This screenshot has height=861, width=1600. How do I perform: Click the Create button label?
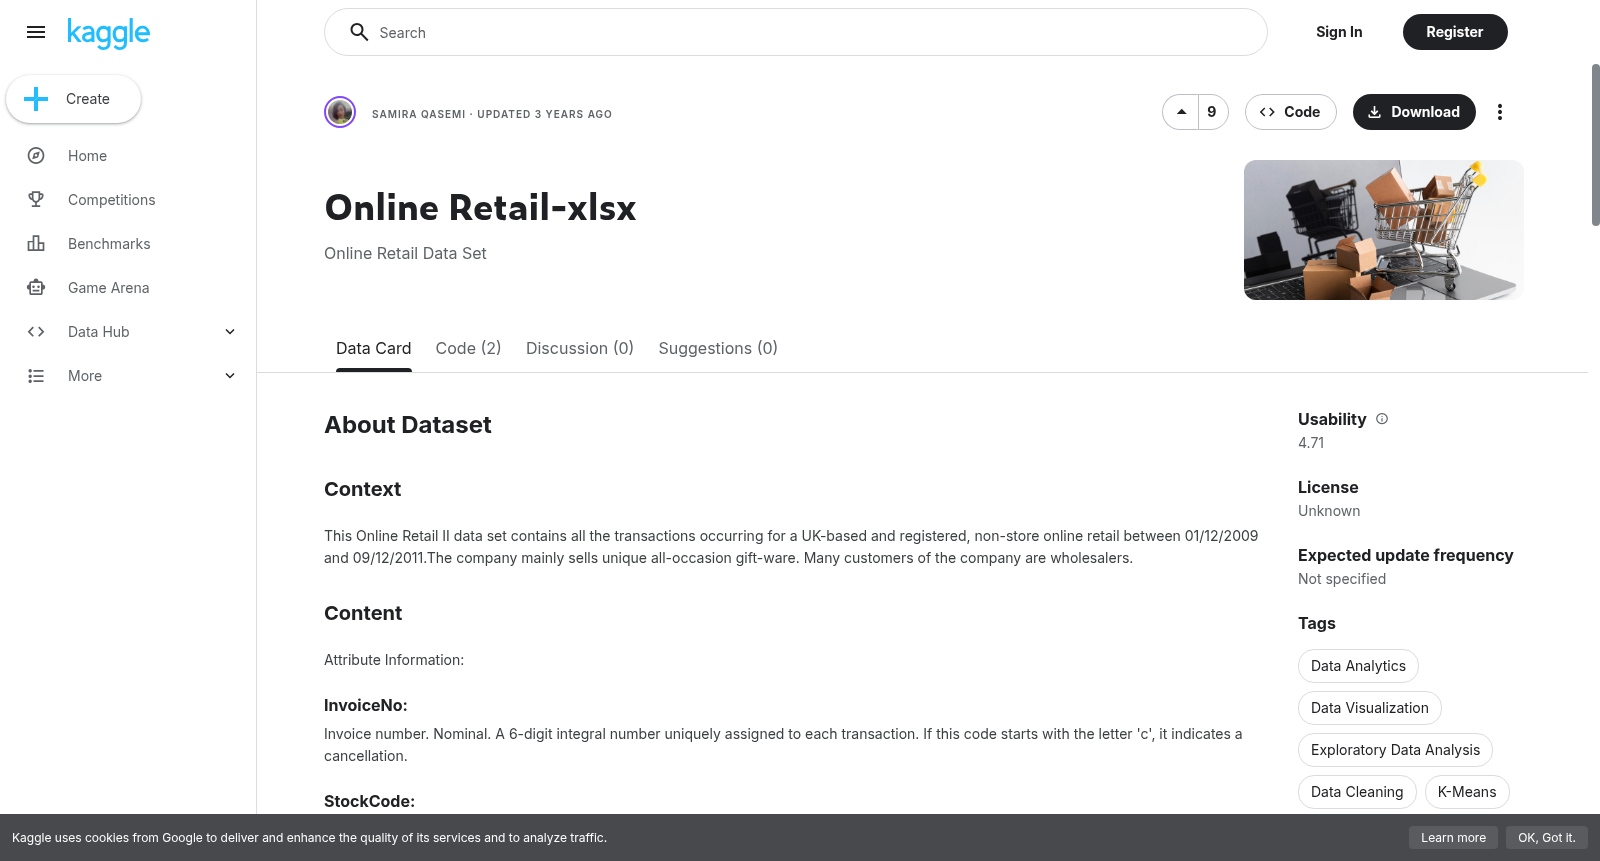[88, 99]
